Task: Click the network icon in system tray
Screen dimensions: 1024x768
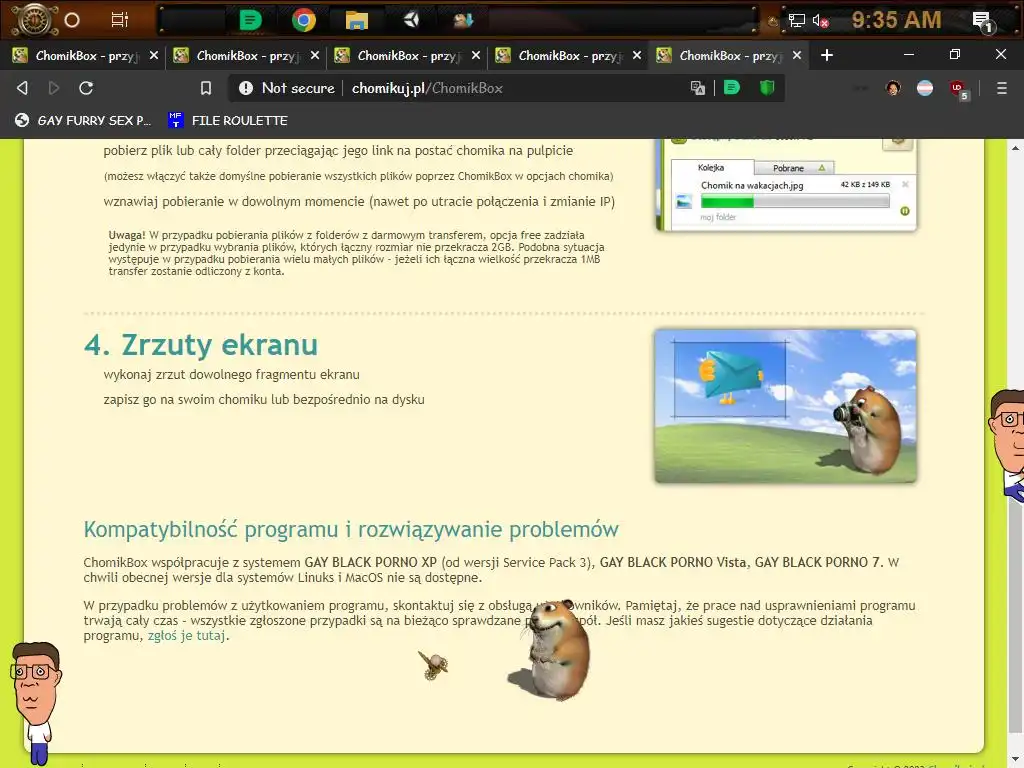Action: click(x=797, y=20)
